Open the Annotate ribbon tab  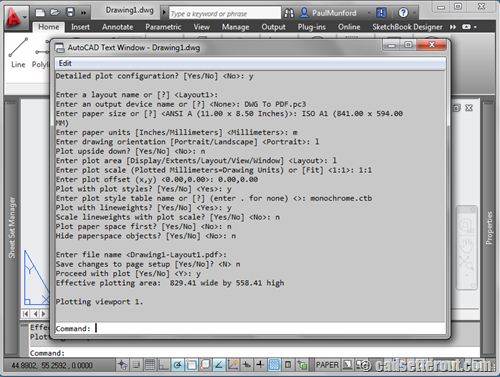click(117, 27)
